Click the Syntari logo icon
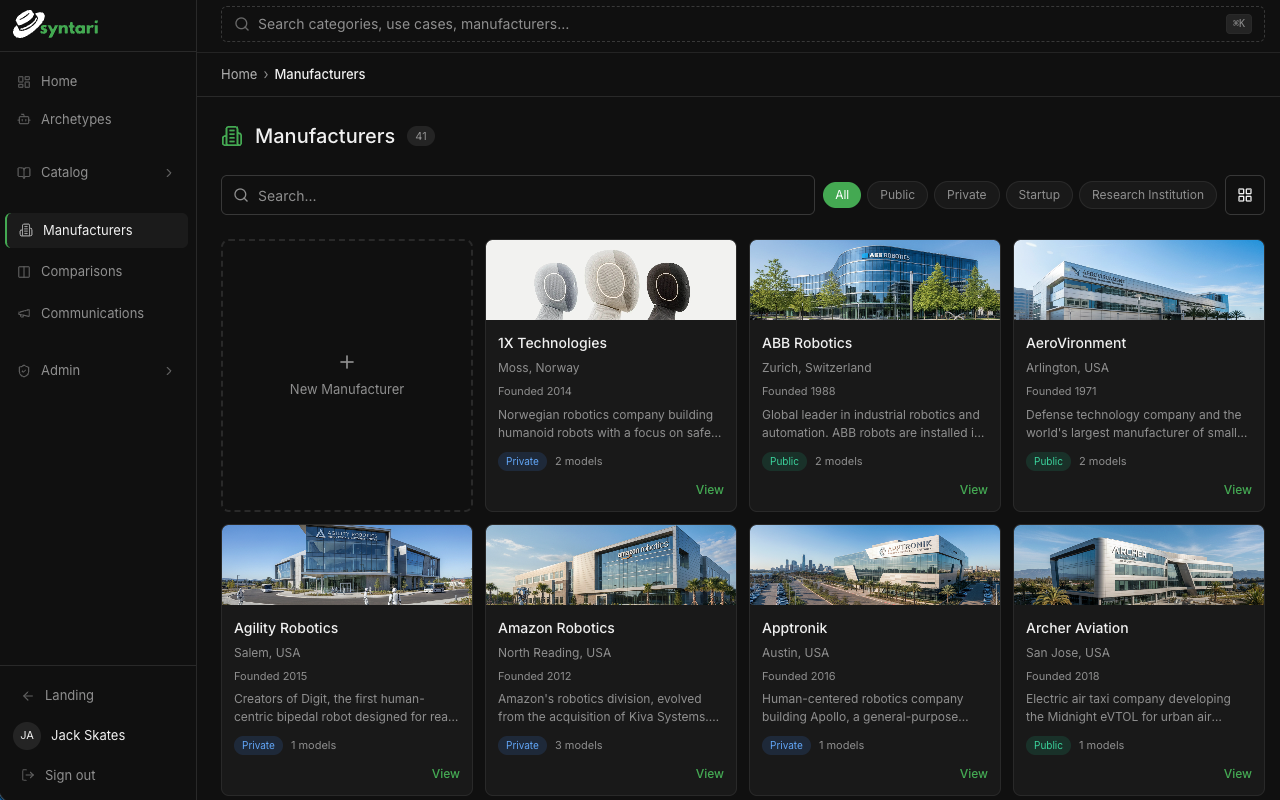The height and width of the screenshot is (800, 1280). (27, 24)
